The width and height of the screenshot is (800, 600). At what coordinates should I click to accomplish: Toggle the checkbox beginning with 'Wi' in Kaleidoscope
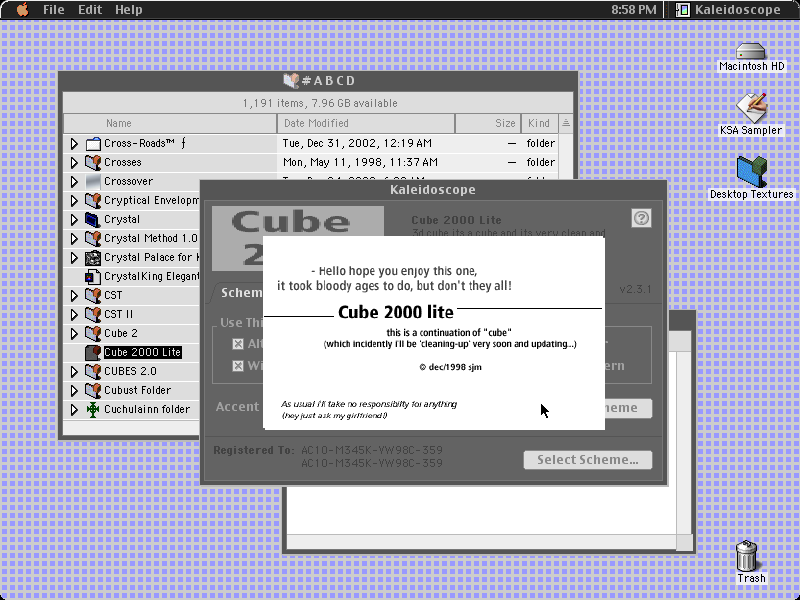238,366
